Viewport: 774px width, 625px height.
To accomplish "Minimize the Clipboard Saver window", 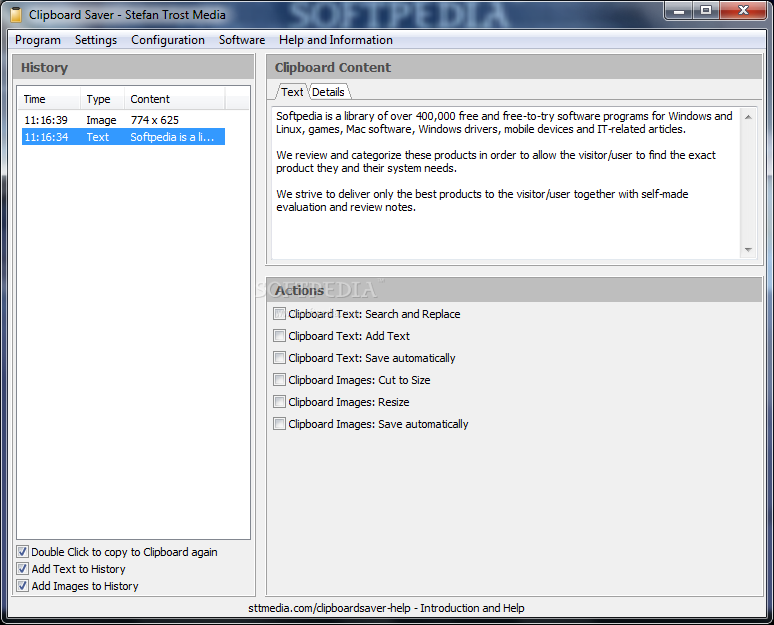I will (x=679, y=10).
